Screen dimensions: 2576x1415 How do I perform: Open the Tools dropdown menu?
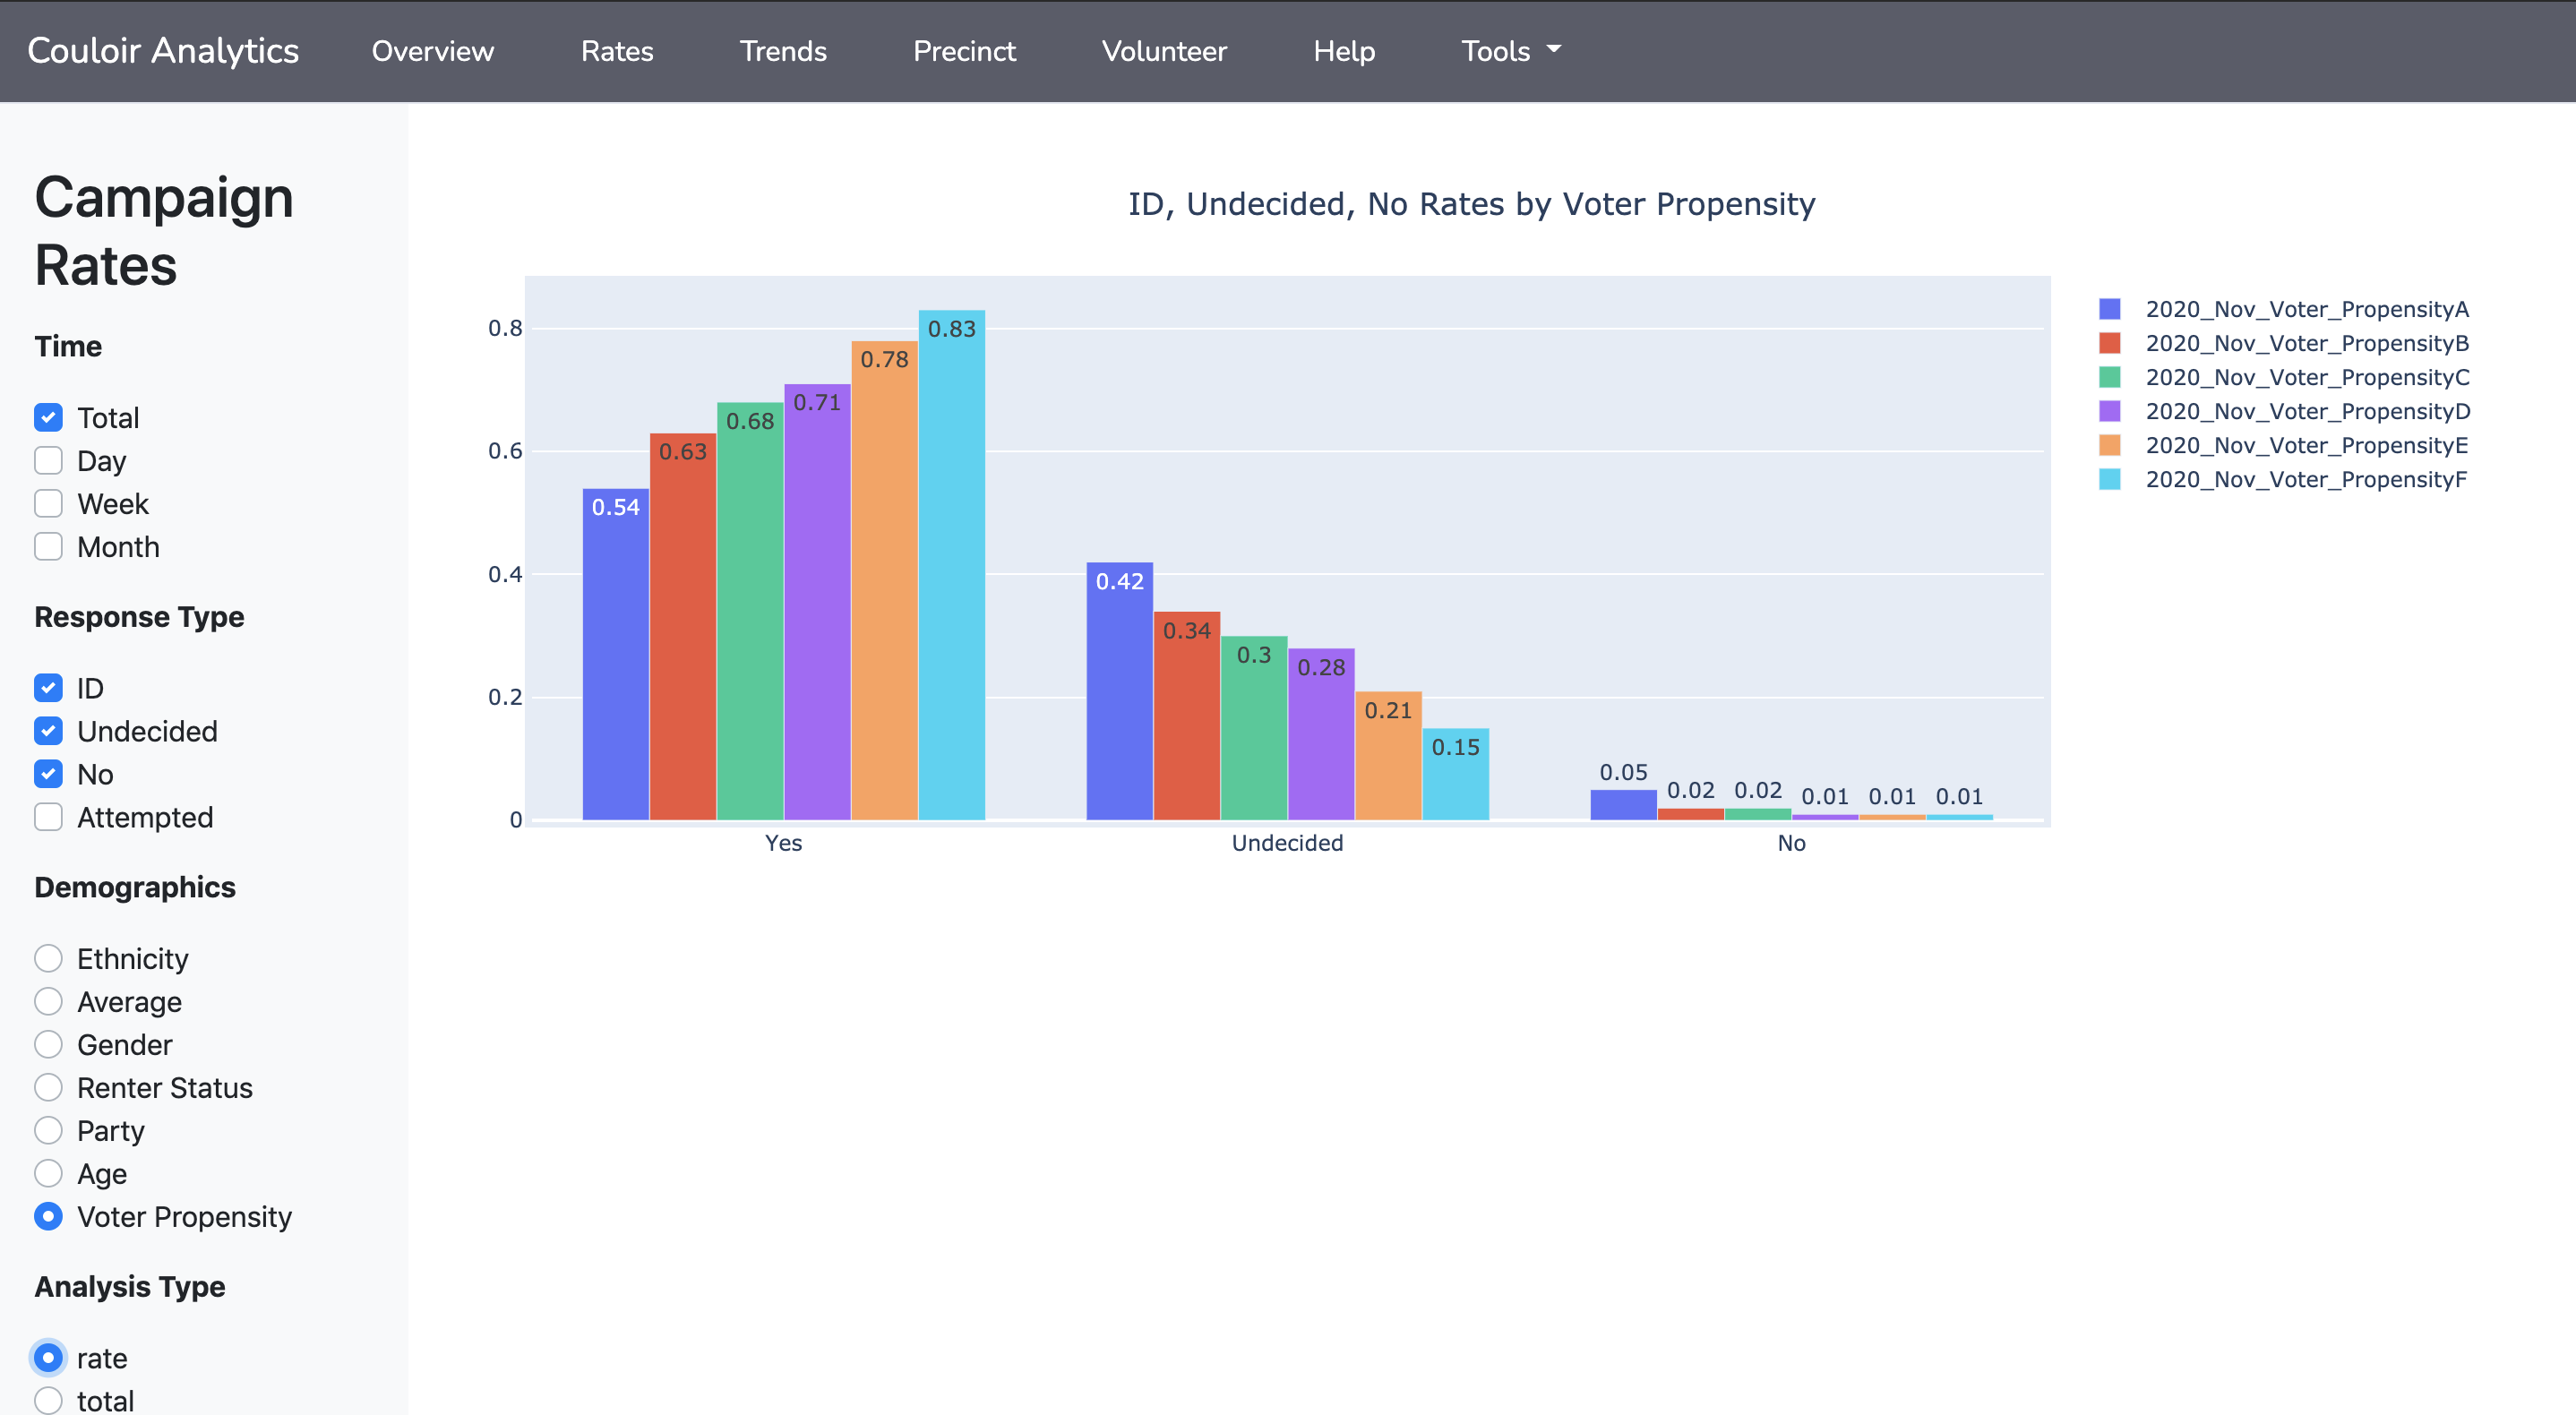point(1496,51)
